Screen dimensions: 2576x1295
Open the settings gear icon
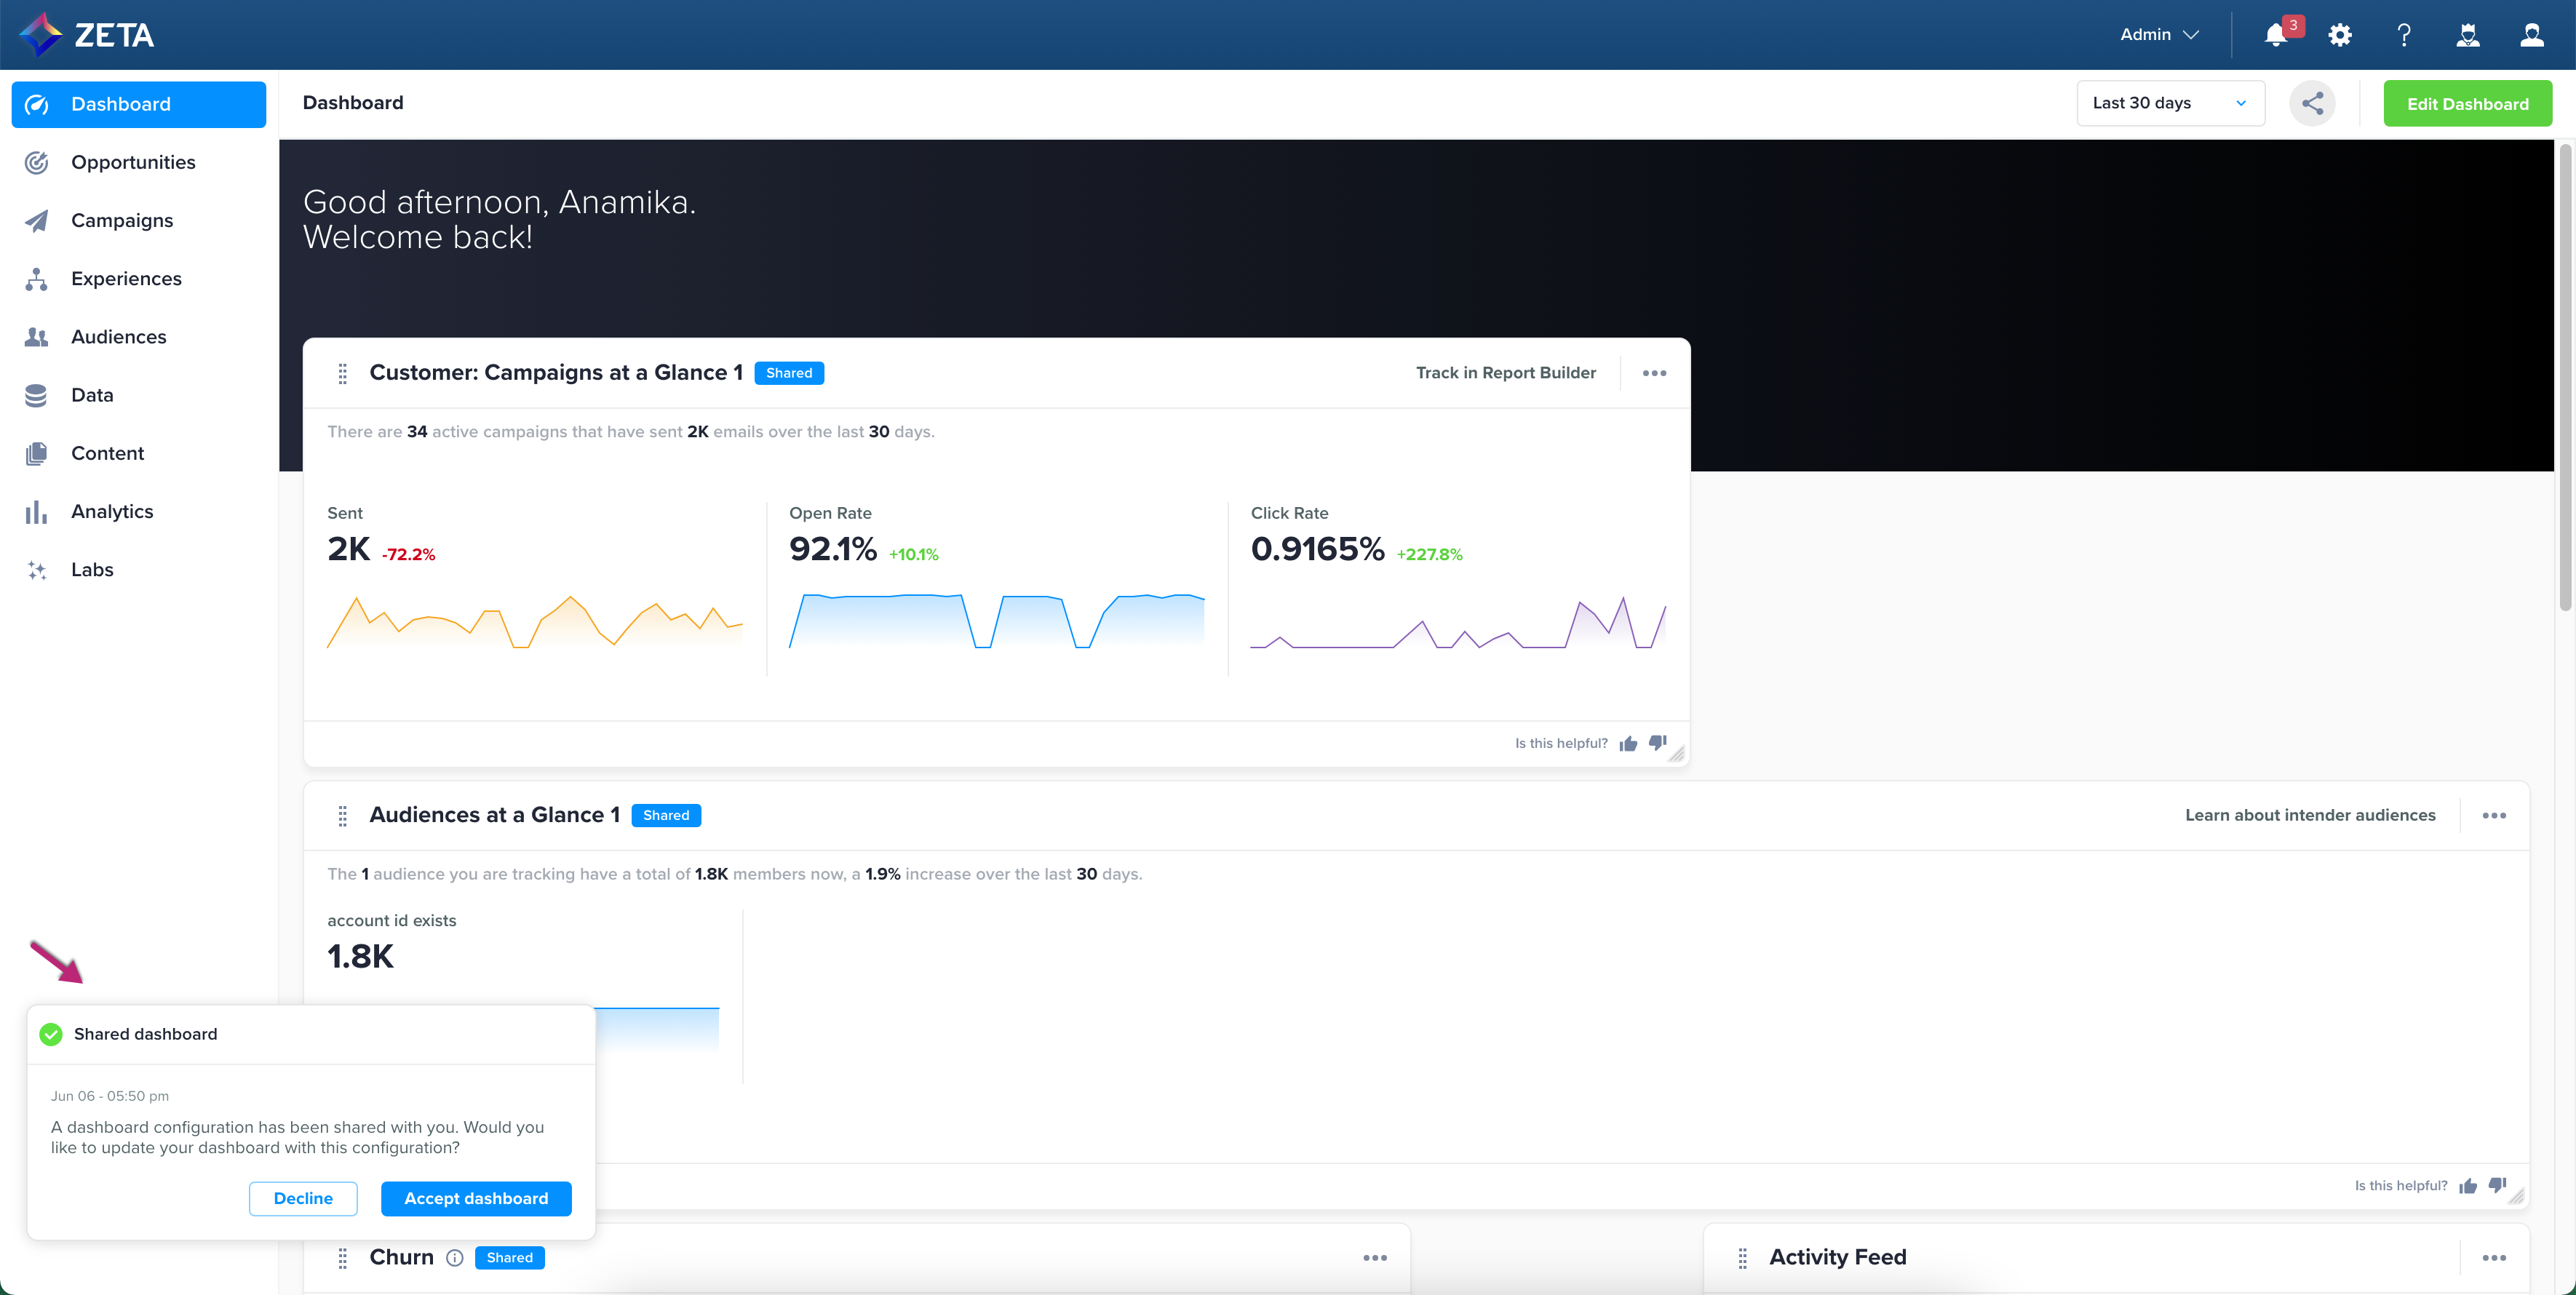2340,34
